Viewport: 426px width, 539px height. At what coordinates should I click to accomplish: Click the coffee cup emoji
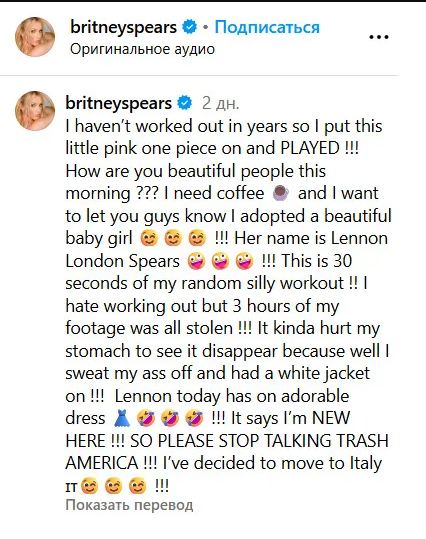281,193
